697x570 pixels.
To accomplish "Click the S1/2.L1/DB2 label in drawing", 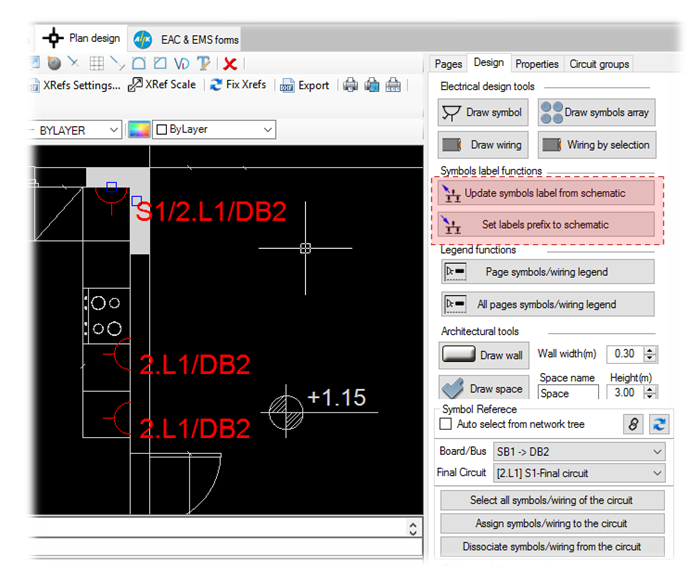I will pyautogui.click(x=211, y=212).
